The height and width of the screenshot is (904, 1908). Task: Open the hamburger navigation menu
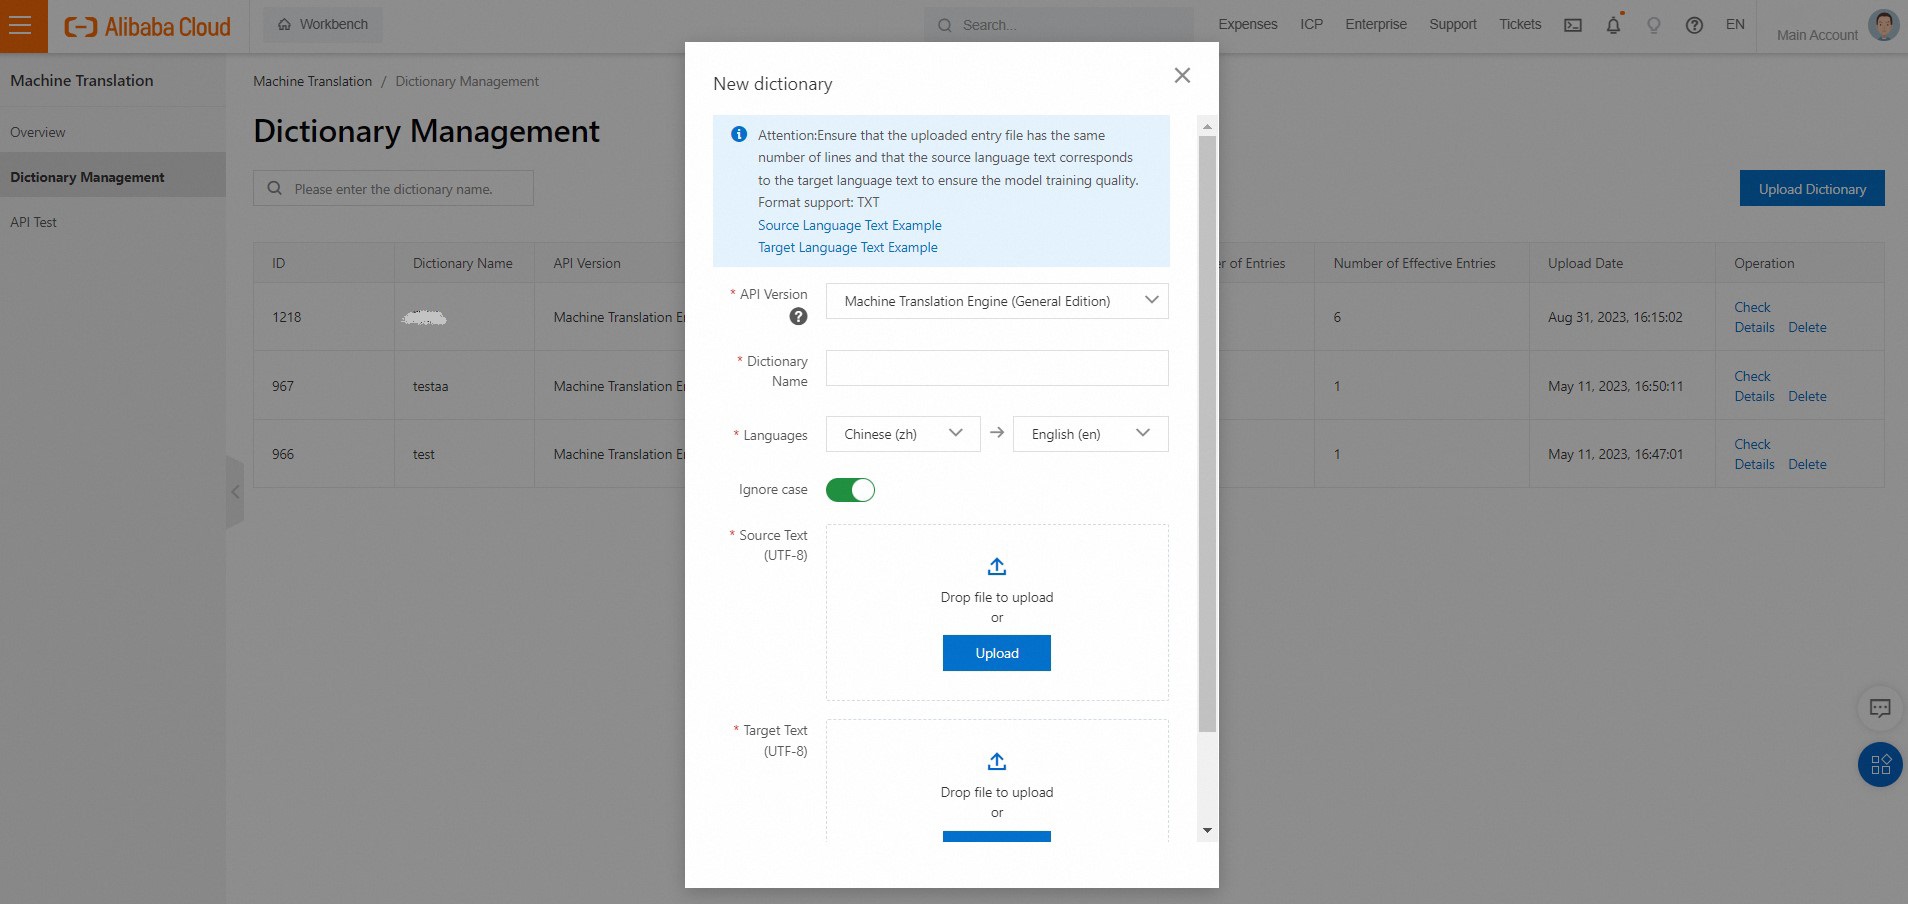(21, 26)
